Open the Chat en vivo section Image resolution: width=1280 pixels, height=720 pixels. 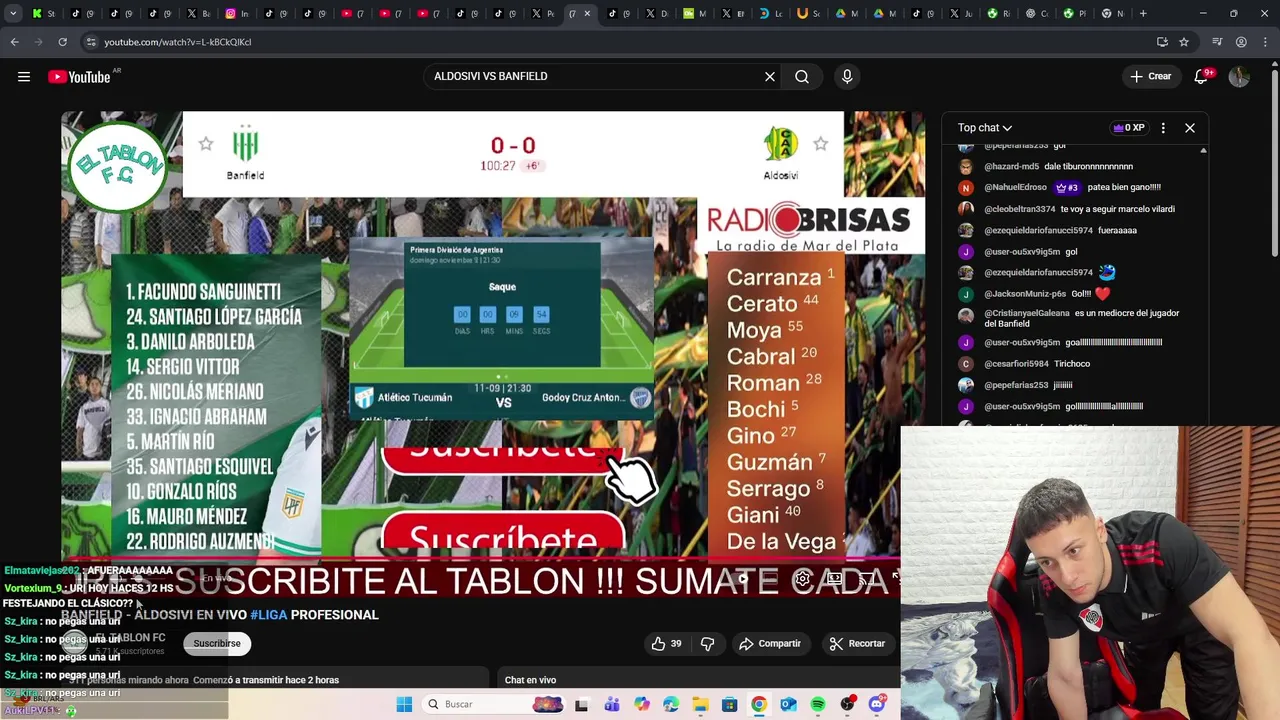point(530,680)
